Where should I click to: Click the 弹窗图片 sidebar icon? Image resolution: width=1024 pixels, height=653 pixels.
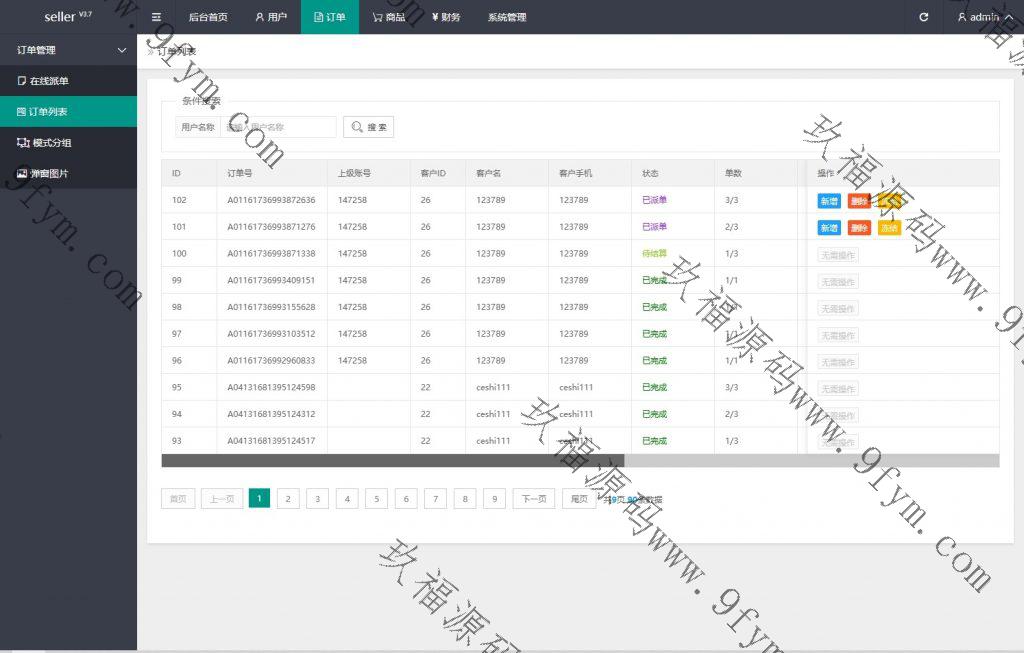(x=22, y=174)
